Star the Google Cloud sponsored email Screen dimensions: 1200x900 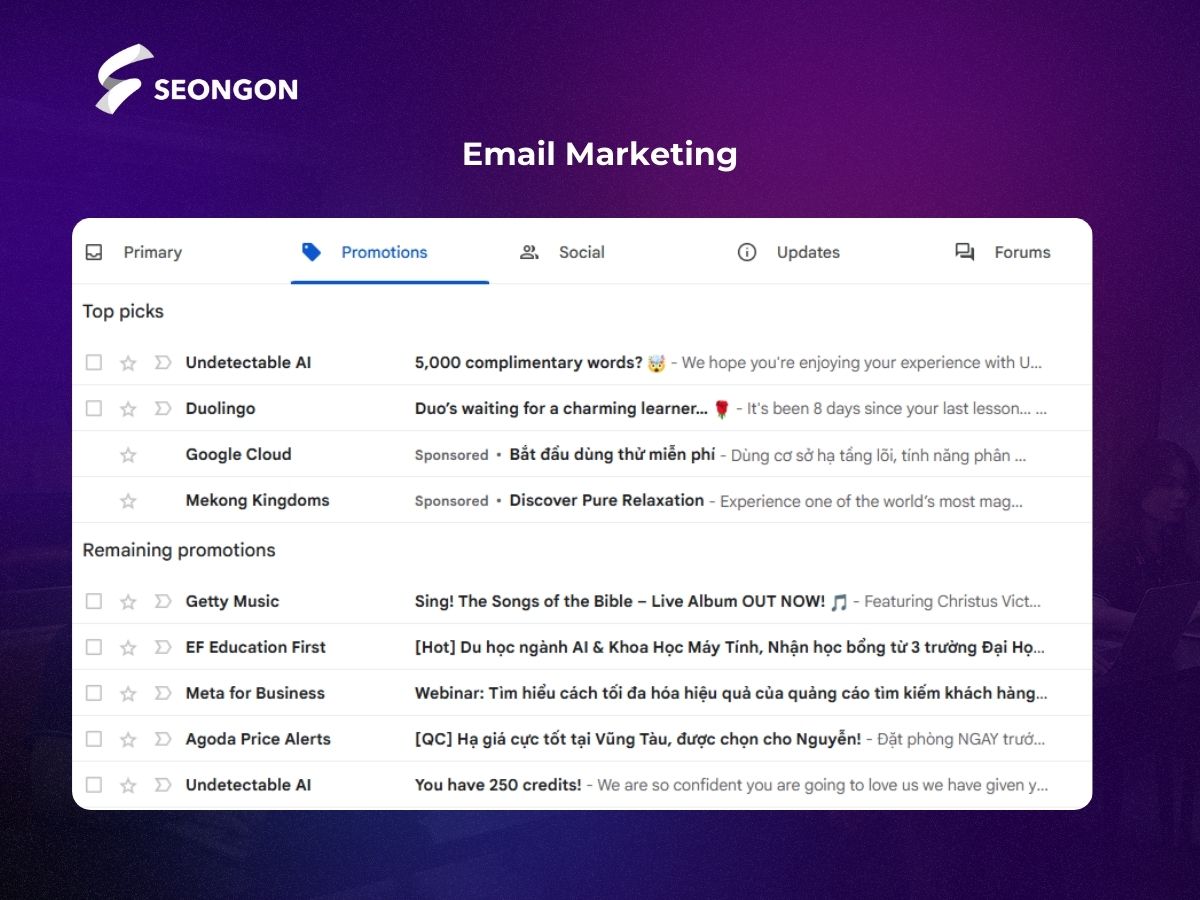128,455
